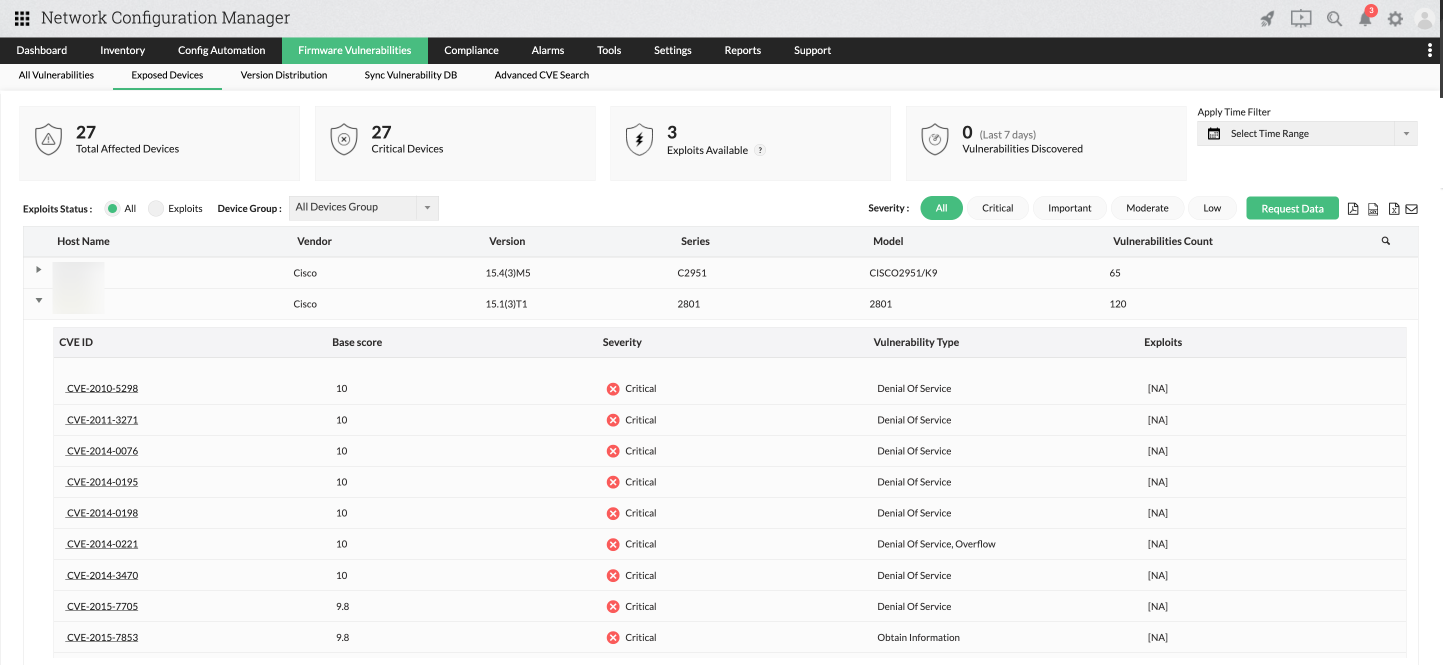The width and height of the screenshot is (1443, 665).
Task: Open the CVE-2014-0221 link
Action: pyautogui.click(x=102, y=544)
